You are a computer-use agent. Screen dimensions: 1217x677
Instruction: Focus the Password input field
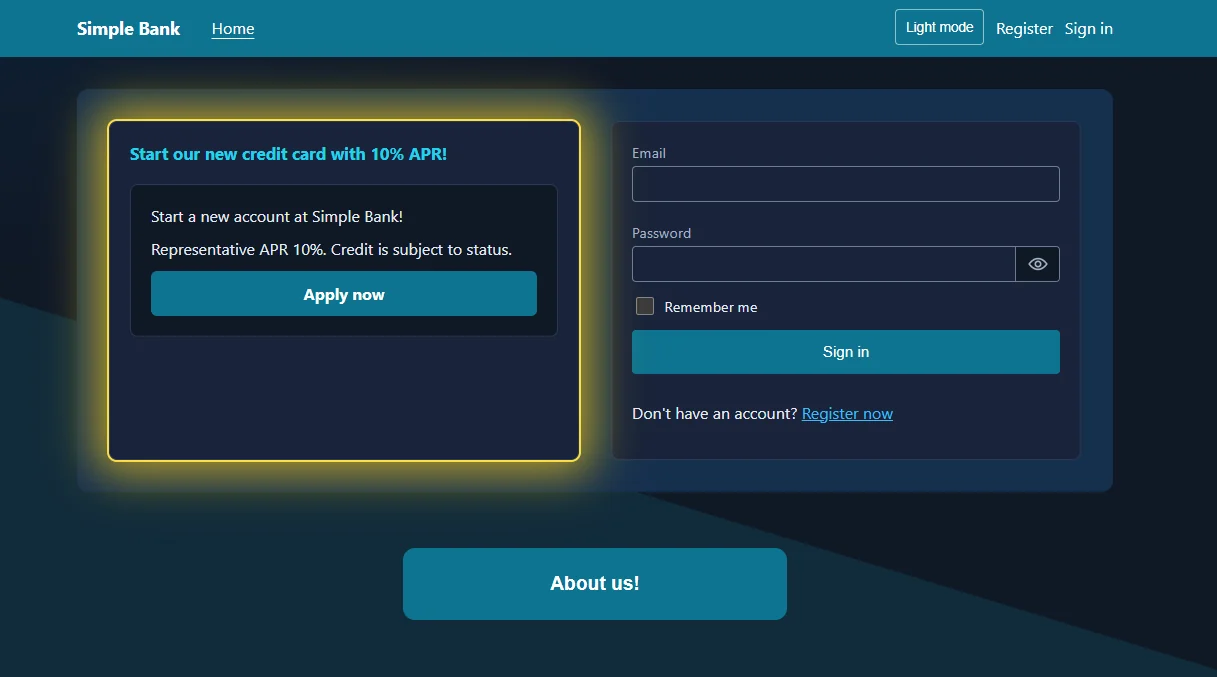click(x=824, y=264)
